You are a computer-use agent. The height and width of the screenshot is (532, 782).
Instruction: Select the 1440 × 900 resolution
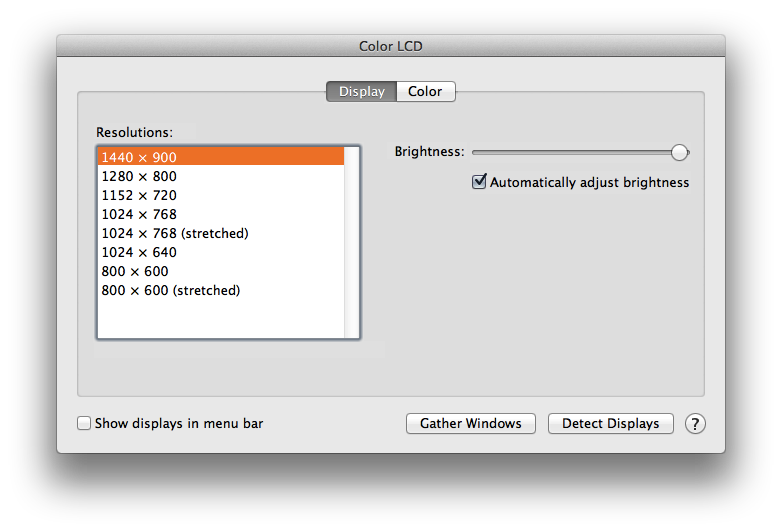click(x=220, y=157)
